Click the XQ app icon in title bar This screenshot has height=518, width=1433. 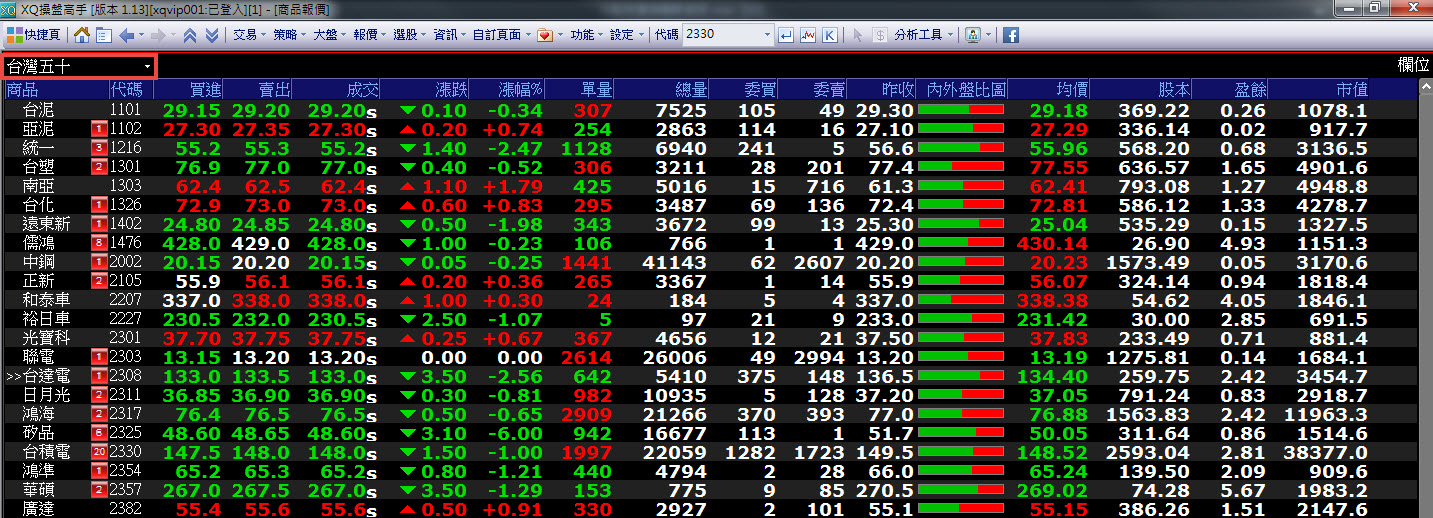(10, 8)
